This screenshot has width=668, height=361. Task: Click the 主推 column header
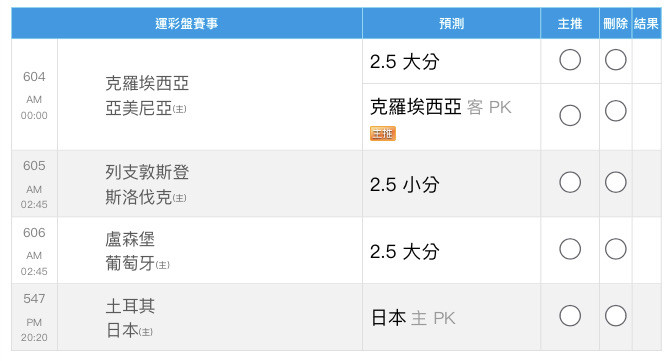(x=570, y=23)
